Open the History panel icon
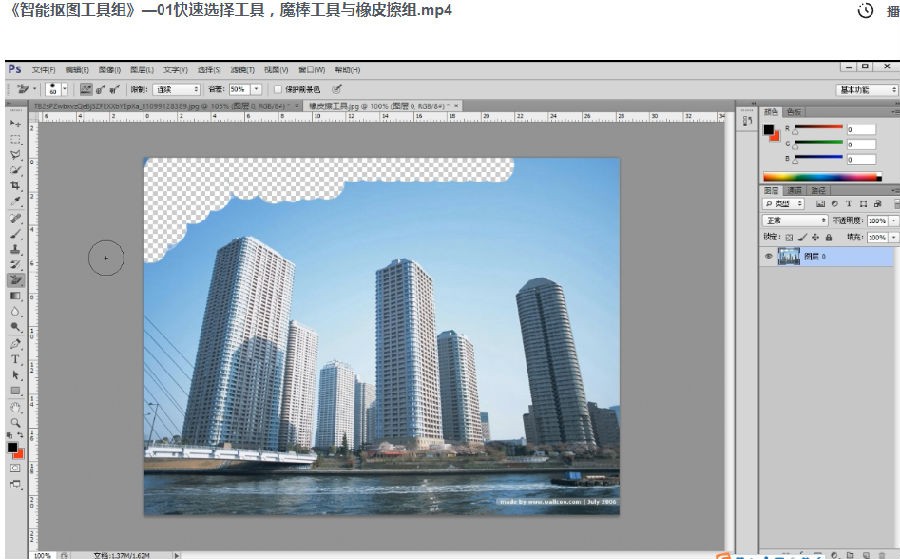This screenshot has width=900, height=559. click(747, 121)
